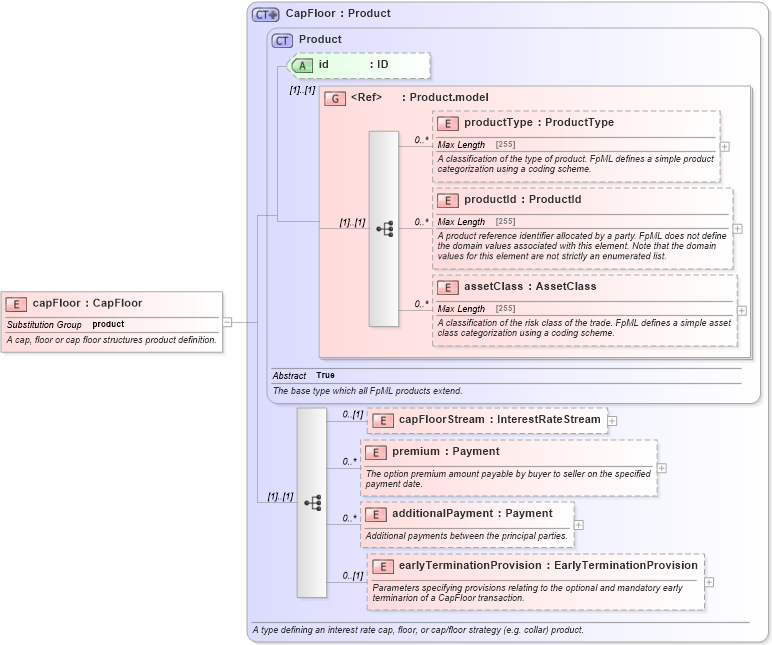Select 'assetClass : AssetClass' label
772x645 pixels.
tap(530, 287)
